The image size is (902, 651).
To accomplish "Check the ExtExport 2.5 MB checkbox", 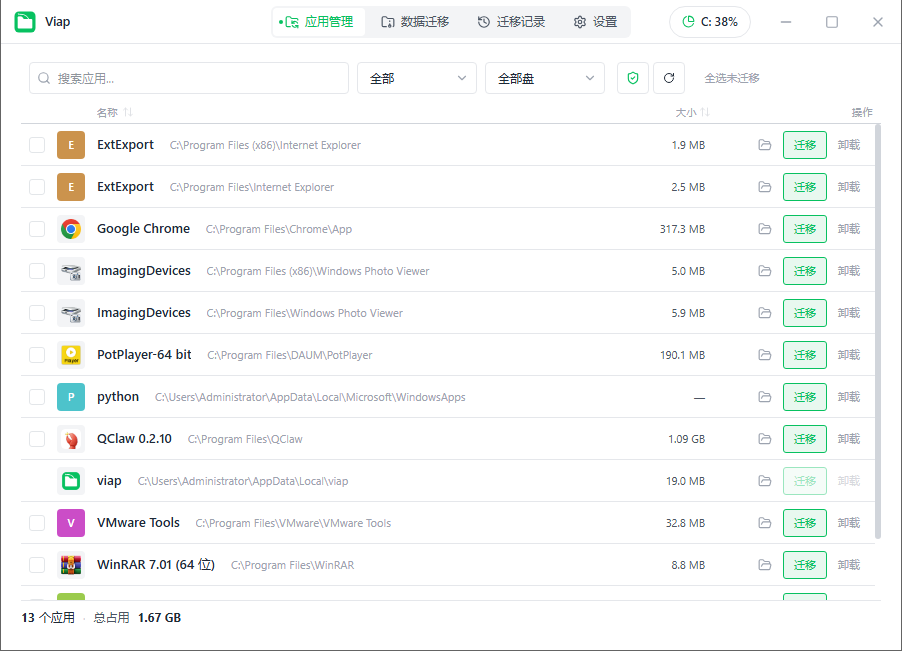I will [x=37, y=187].
